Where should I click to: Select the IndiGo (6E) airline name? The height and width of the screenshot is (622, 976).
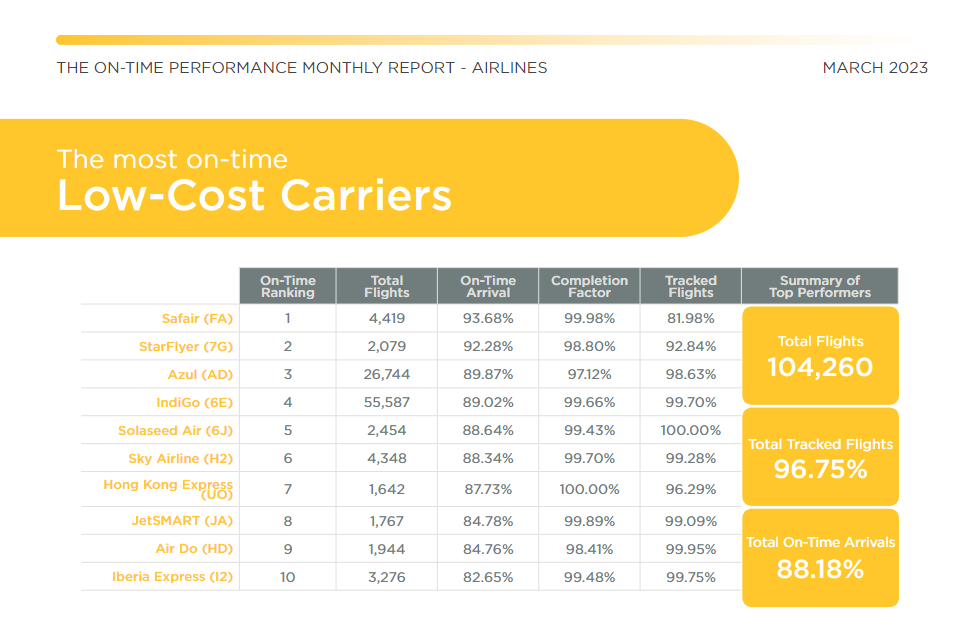click(194, 403)
